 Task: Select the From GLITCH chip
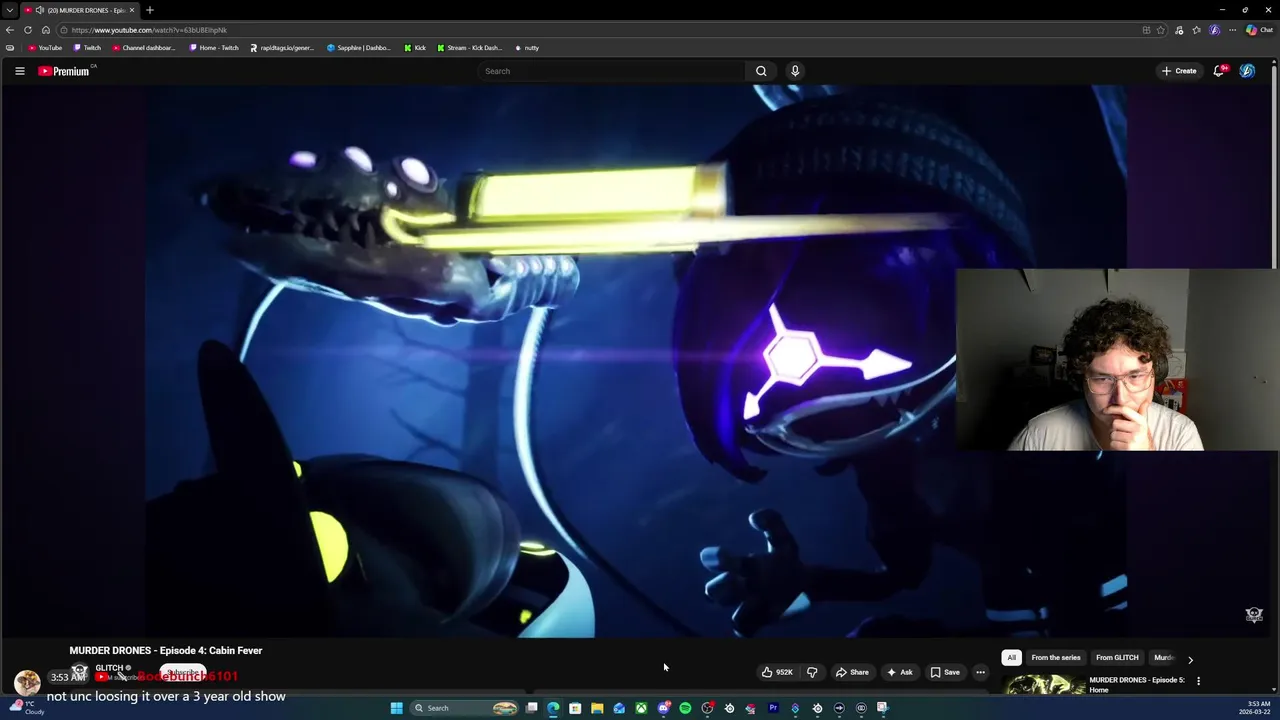point(1117,657)
